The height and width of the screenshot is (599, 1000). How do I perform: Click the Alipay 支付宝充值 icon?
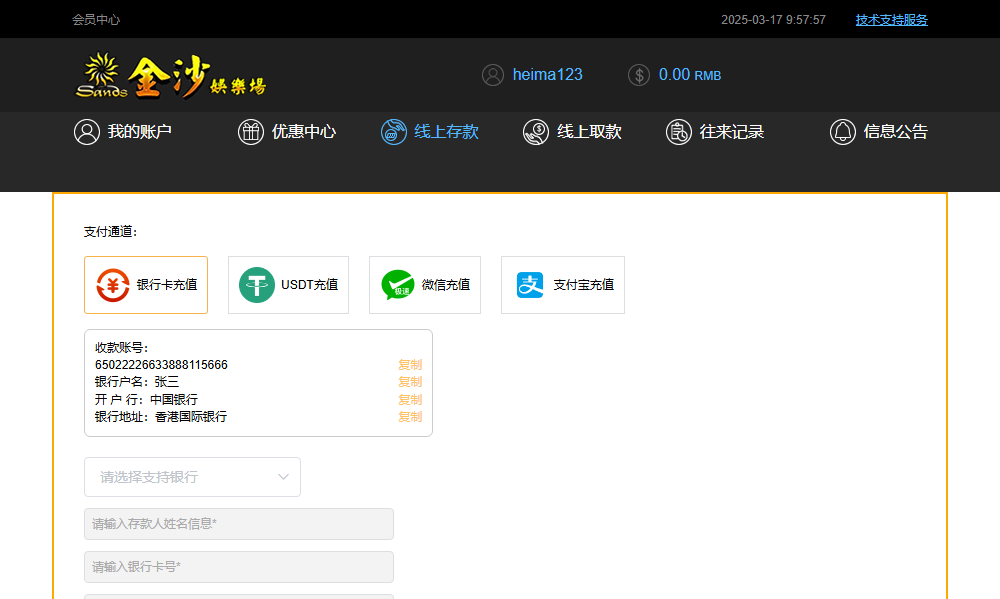530,285
